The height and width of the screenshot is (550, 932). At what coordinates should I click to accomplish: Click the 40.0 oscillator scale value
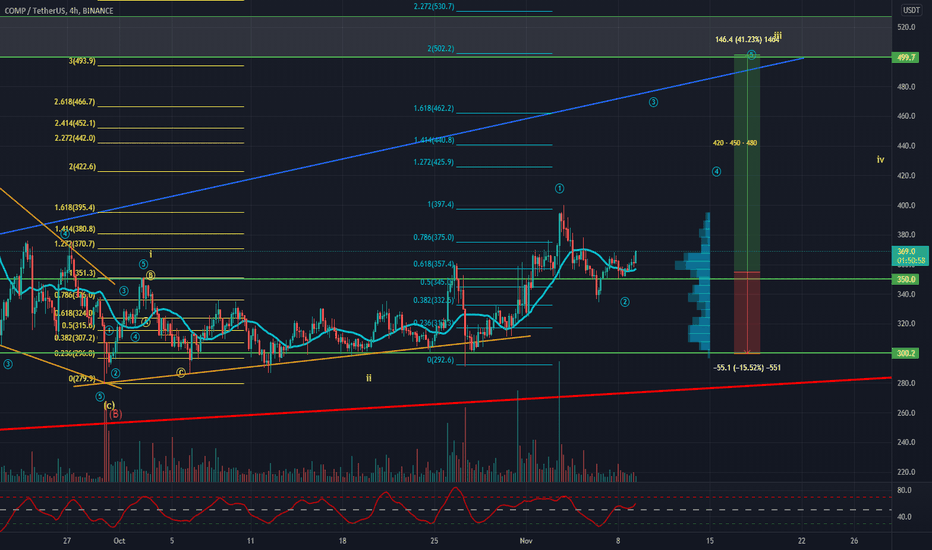904,517
